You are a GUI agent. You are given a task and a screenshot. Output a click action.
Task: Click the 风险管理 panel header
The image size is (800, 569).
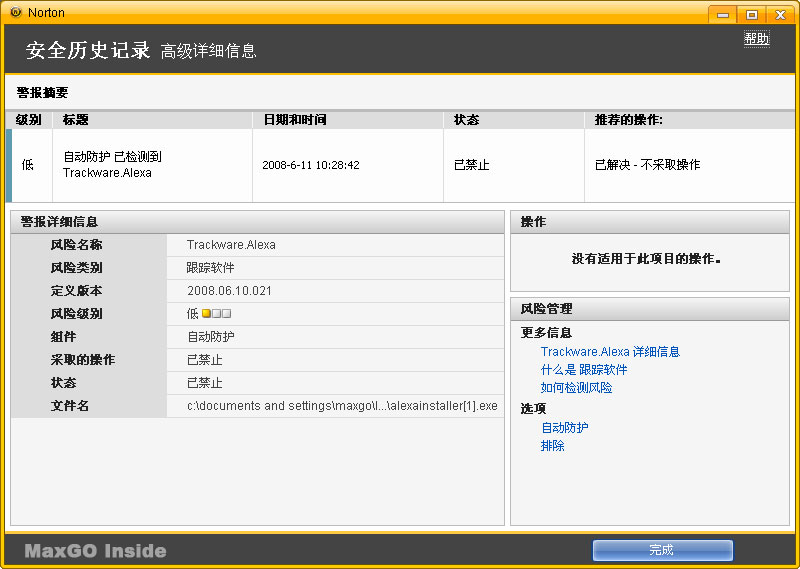tap(649, 309)
